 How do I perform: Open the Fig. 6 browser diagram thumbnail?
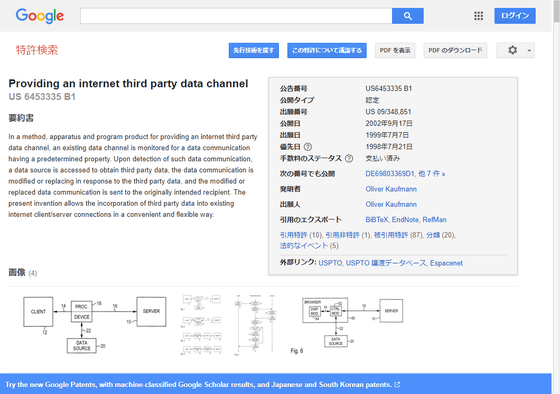[x=347, y=325]
